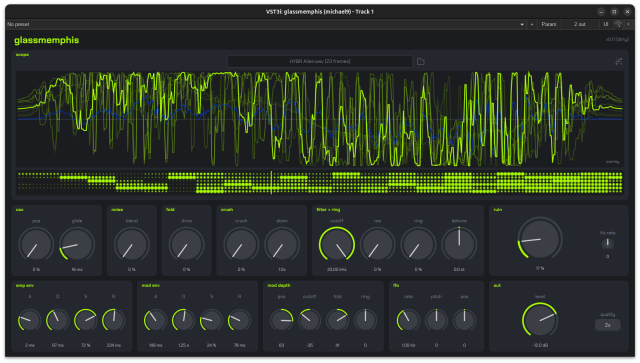
Task: Click the version label at top right
Action: point(617,40)
